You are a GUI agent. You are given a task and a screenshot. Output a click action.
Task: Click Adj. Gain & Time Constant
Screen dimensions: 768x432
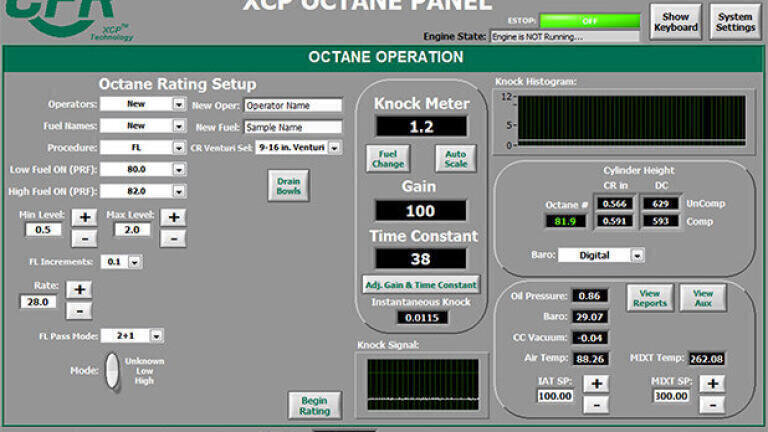pos(421,285)
